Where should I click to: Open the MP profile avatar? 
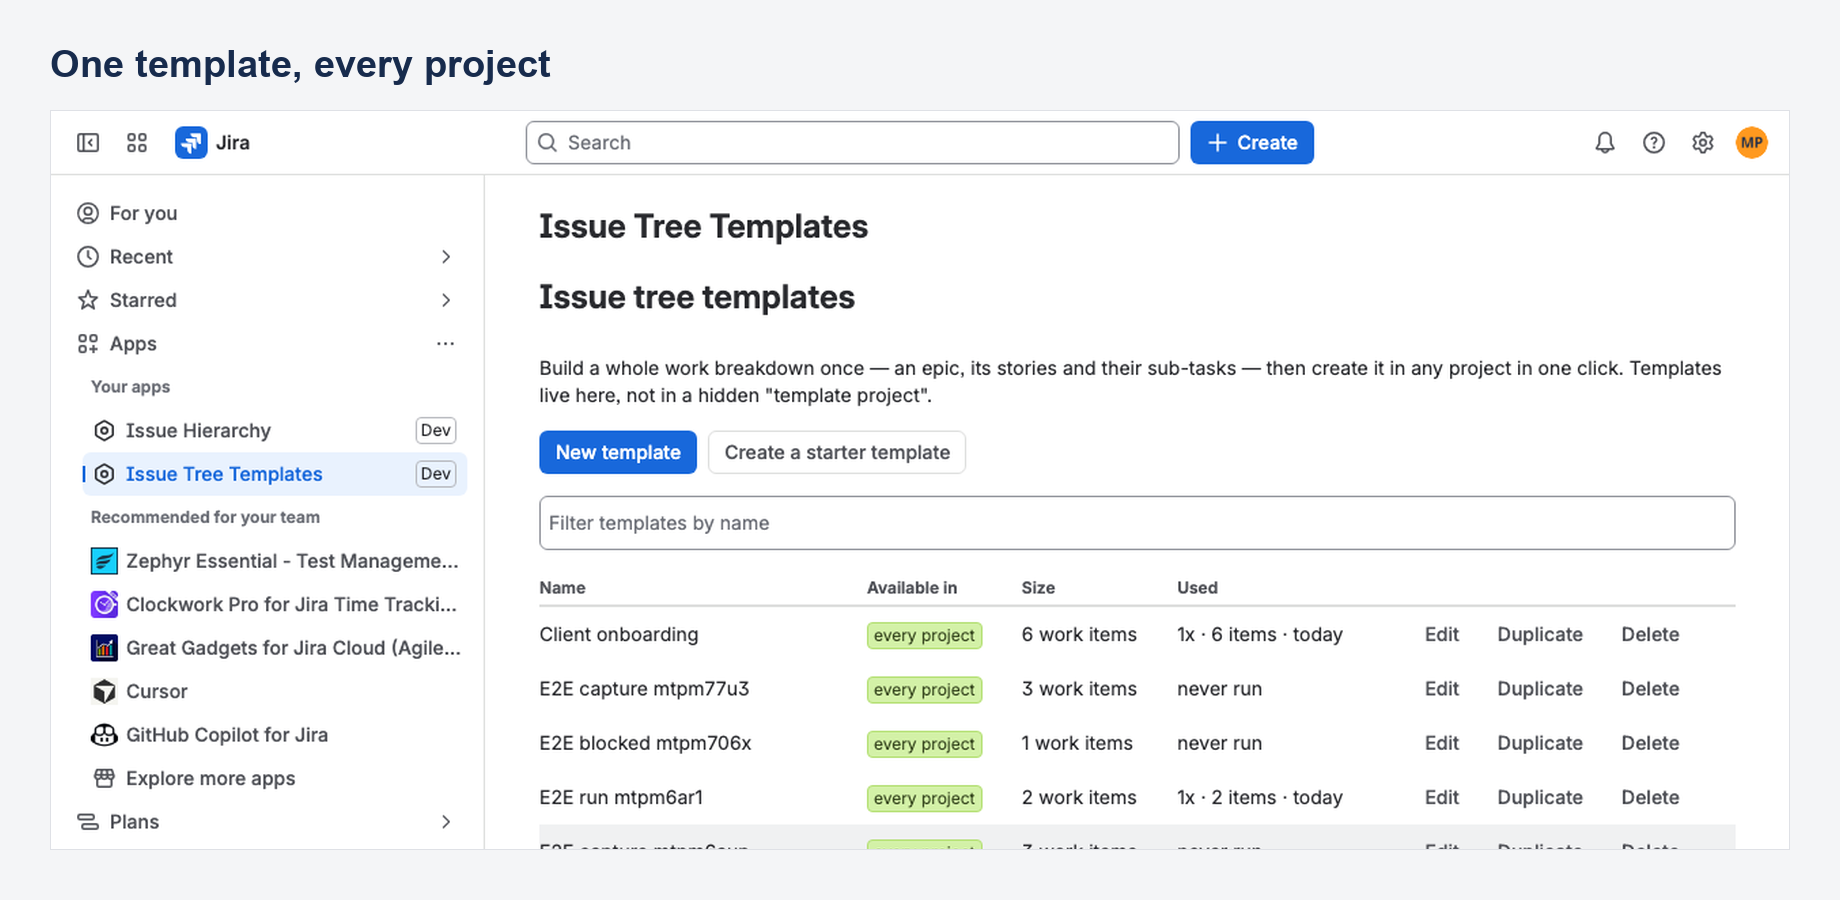tap(1752, 143)
